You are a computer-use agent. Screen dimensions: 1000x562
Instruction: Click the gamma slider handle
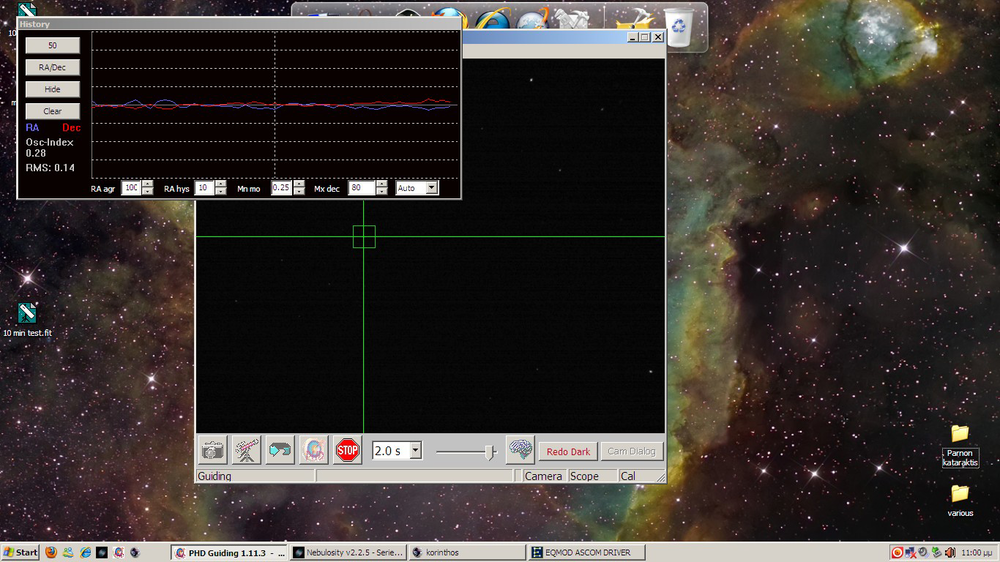[x=489, y=452]
